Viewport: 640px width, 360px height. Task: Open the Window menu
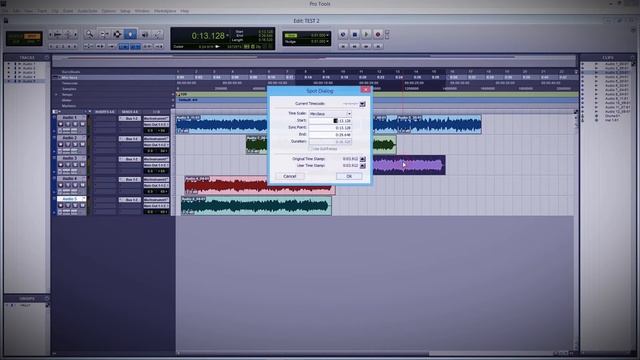[x=142, y=11]
